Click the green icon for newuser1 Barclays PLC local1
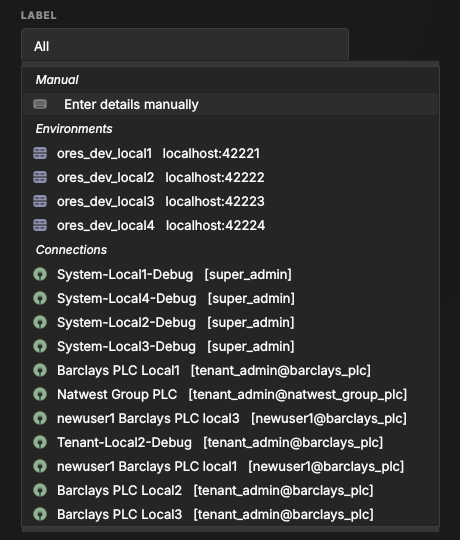The image size is (460, 540). [40, 466]
